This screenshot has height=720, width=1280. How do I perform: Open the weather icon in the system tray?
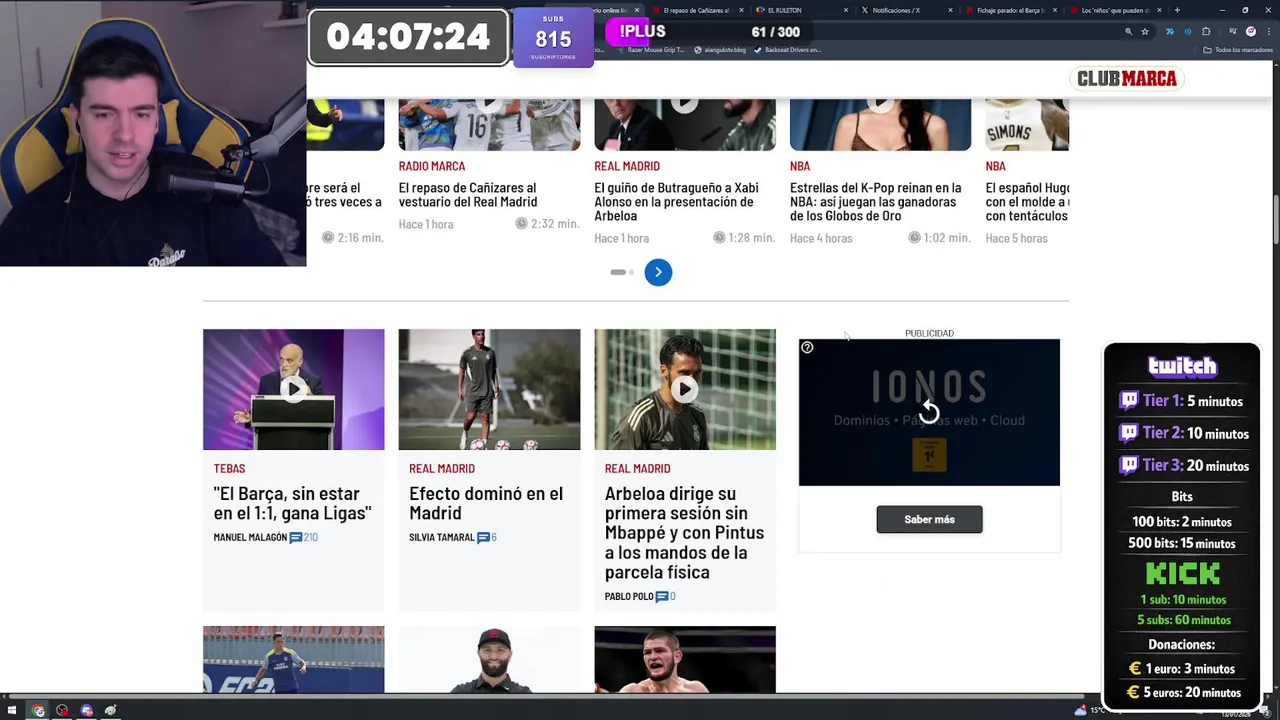tap(1080, 711)
